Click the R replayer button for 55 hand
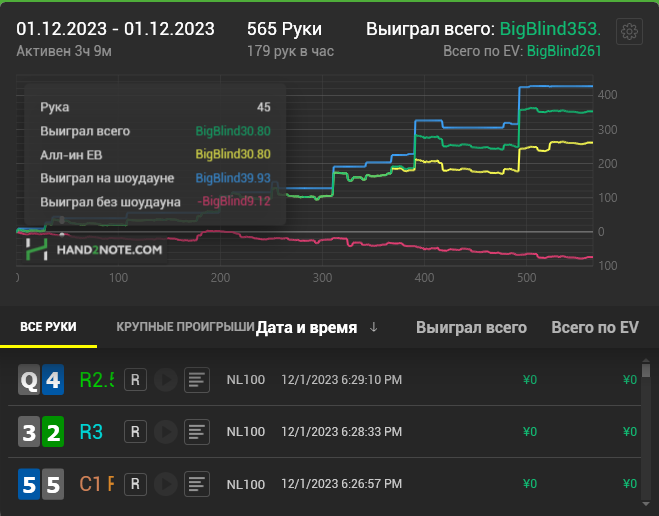Screen dimensions: 659x516 tap(135, 484)
